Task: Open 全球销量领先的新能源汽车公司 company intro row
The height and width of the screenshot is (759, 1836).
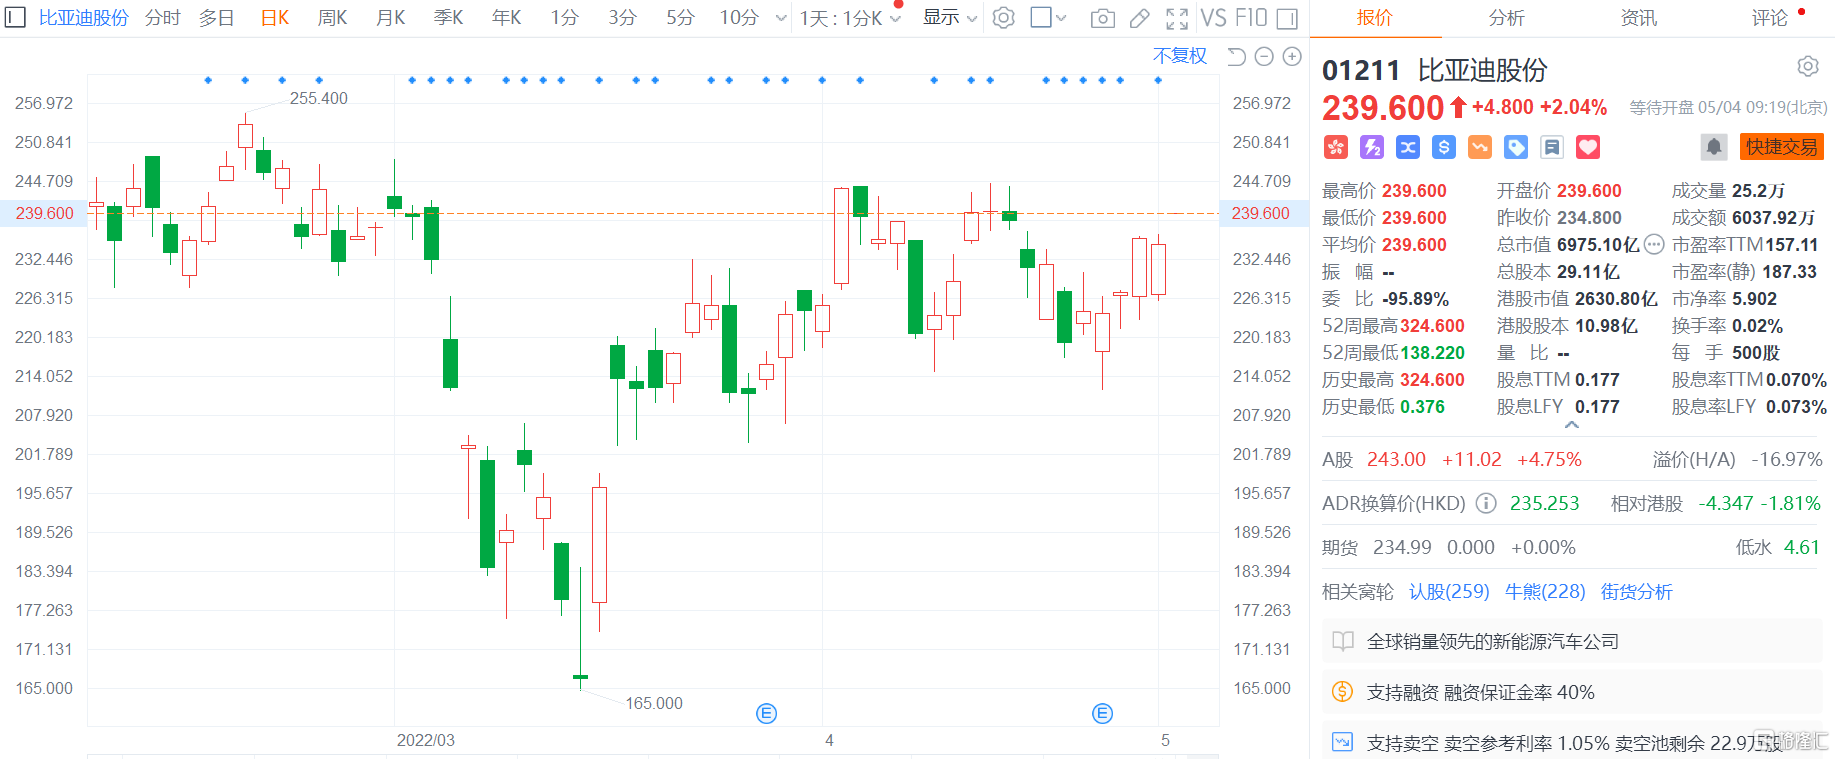Action: [x=1572, y=641]
